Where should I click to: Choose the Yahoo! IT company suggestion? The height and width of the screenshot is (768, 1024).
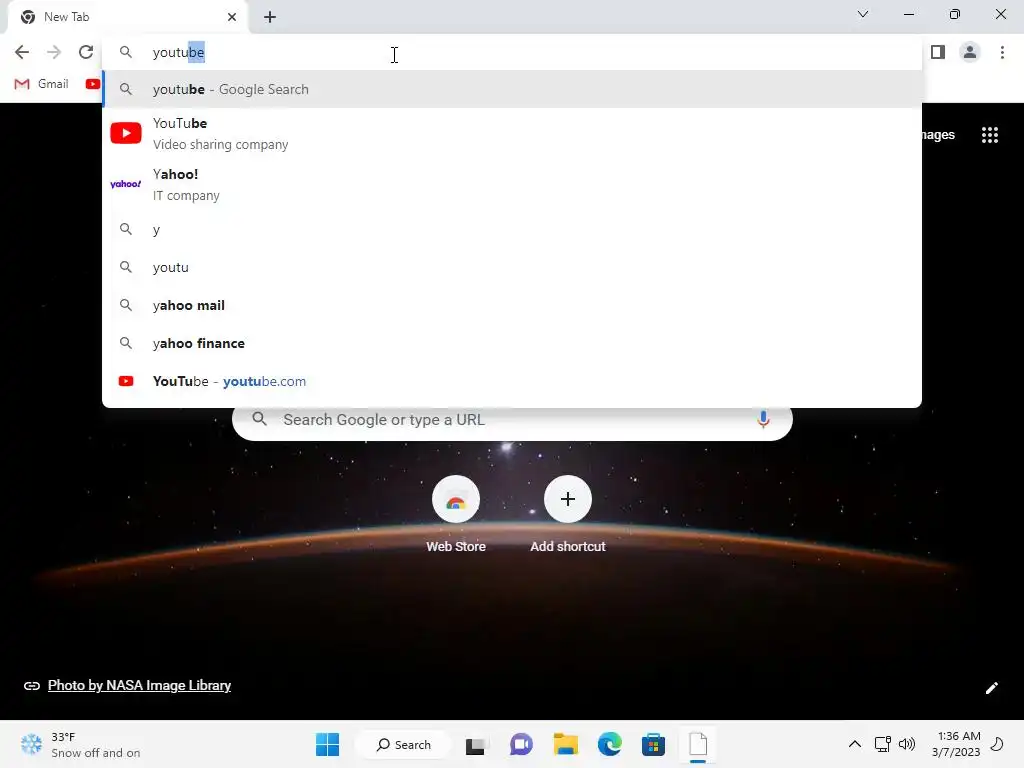coord(512,184)
